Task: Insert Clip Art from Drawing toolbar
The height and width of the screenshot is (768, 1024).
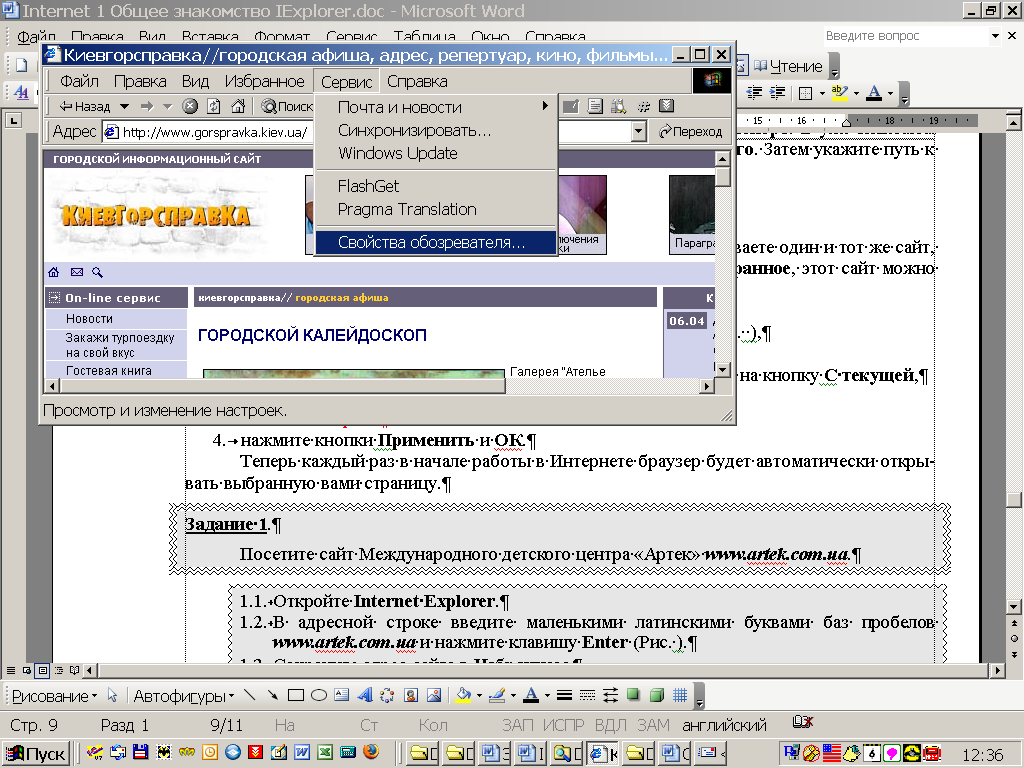Action: (411, 695)
